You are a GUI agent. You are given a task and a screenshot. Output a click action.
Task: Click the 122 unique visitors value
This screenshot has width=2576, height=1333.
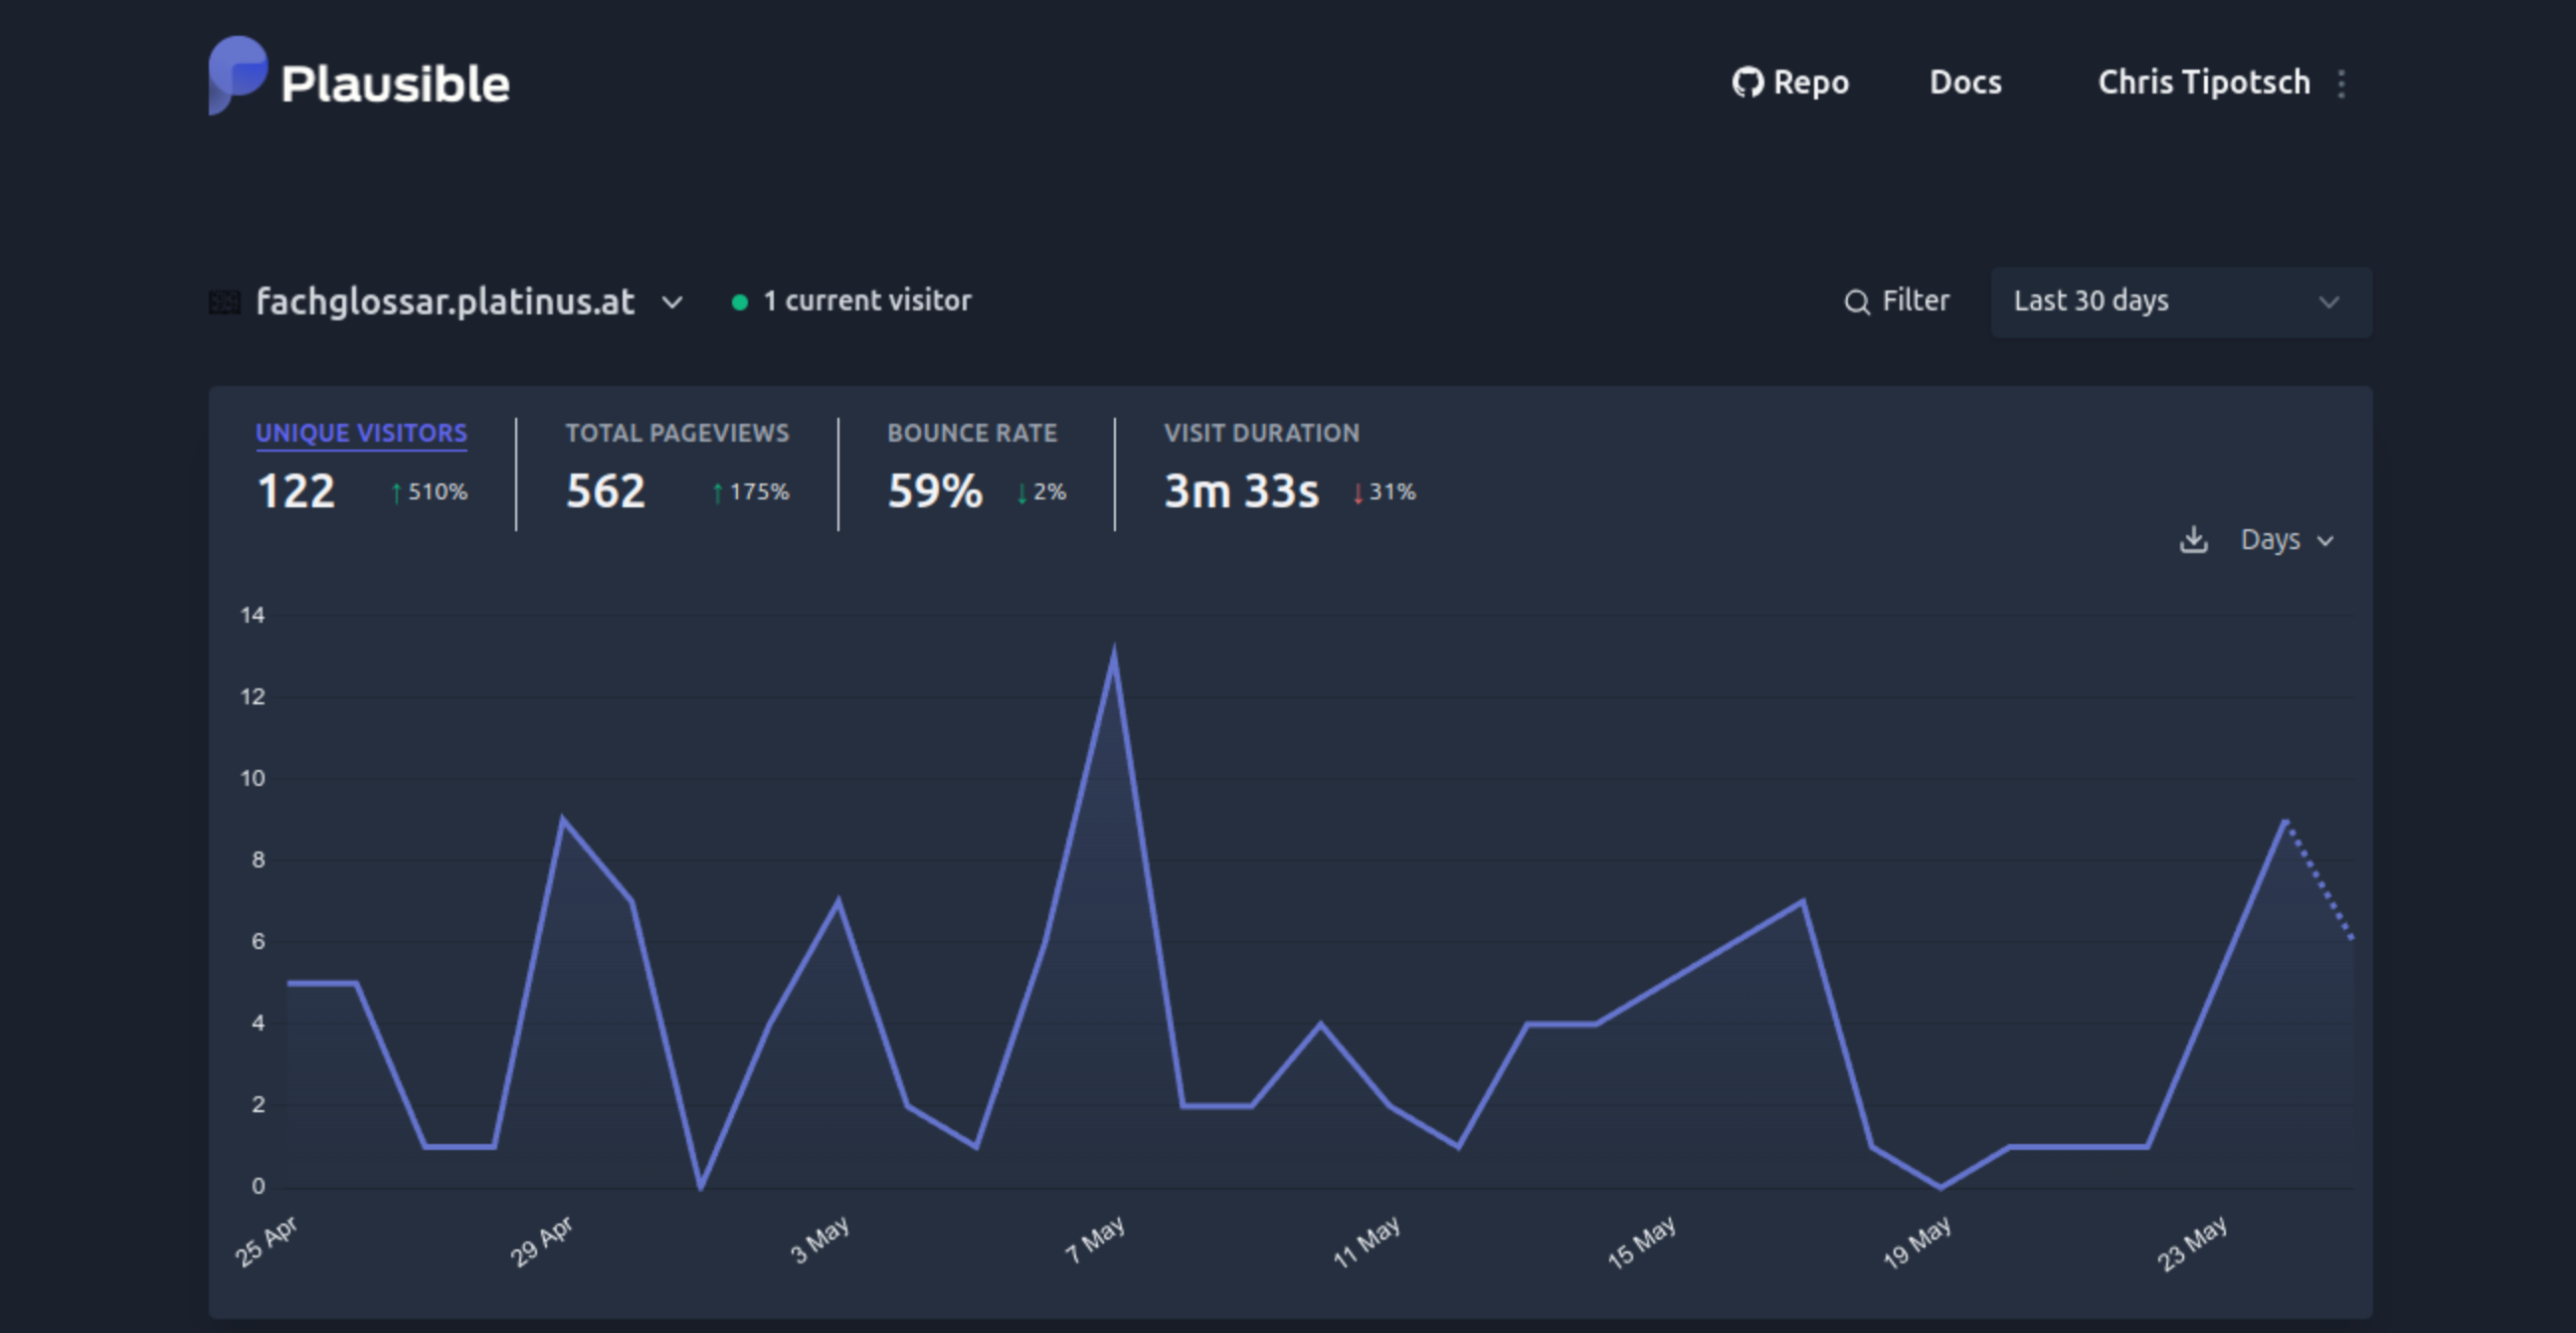296,491
